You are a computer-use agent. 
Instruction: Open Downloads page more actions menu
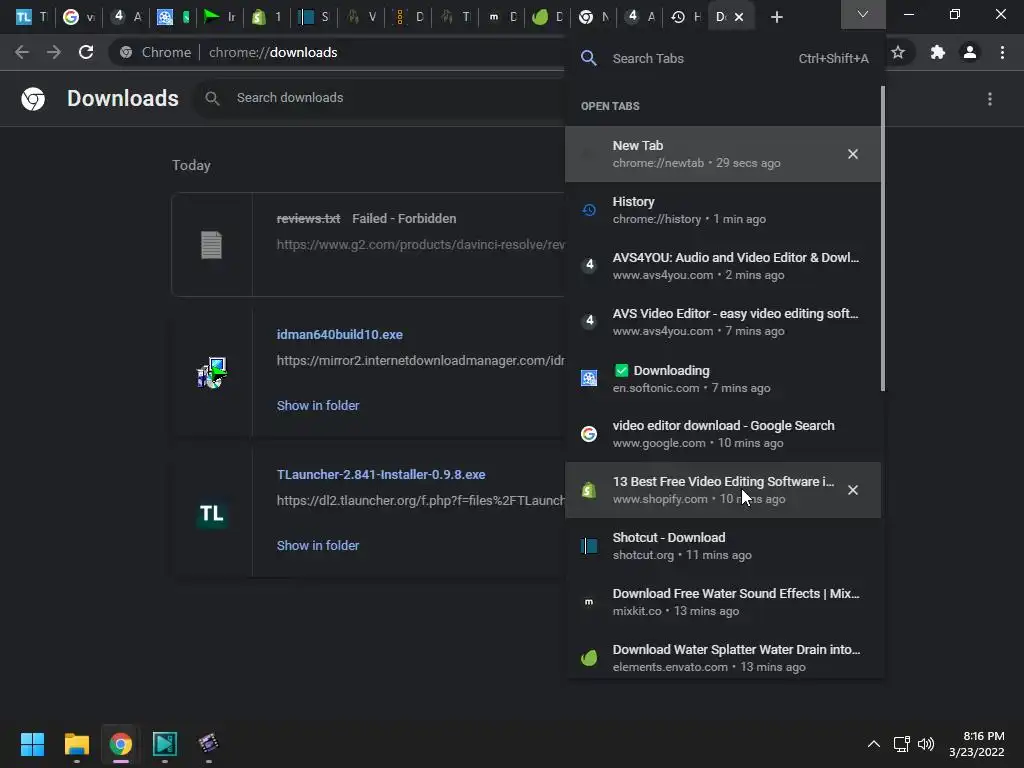click(990, 99)
